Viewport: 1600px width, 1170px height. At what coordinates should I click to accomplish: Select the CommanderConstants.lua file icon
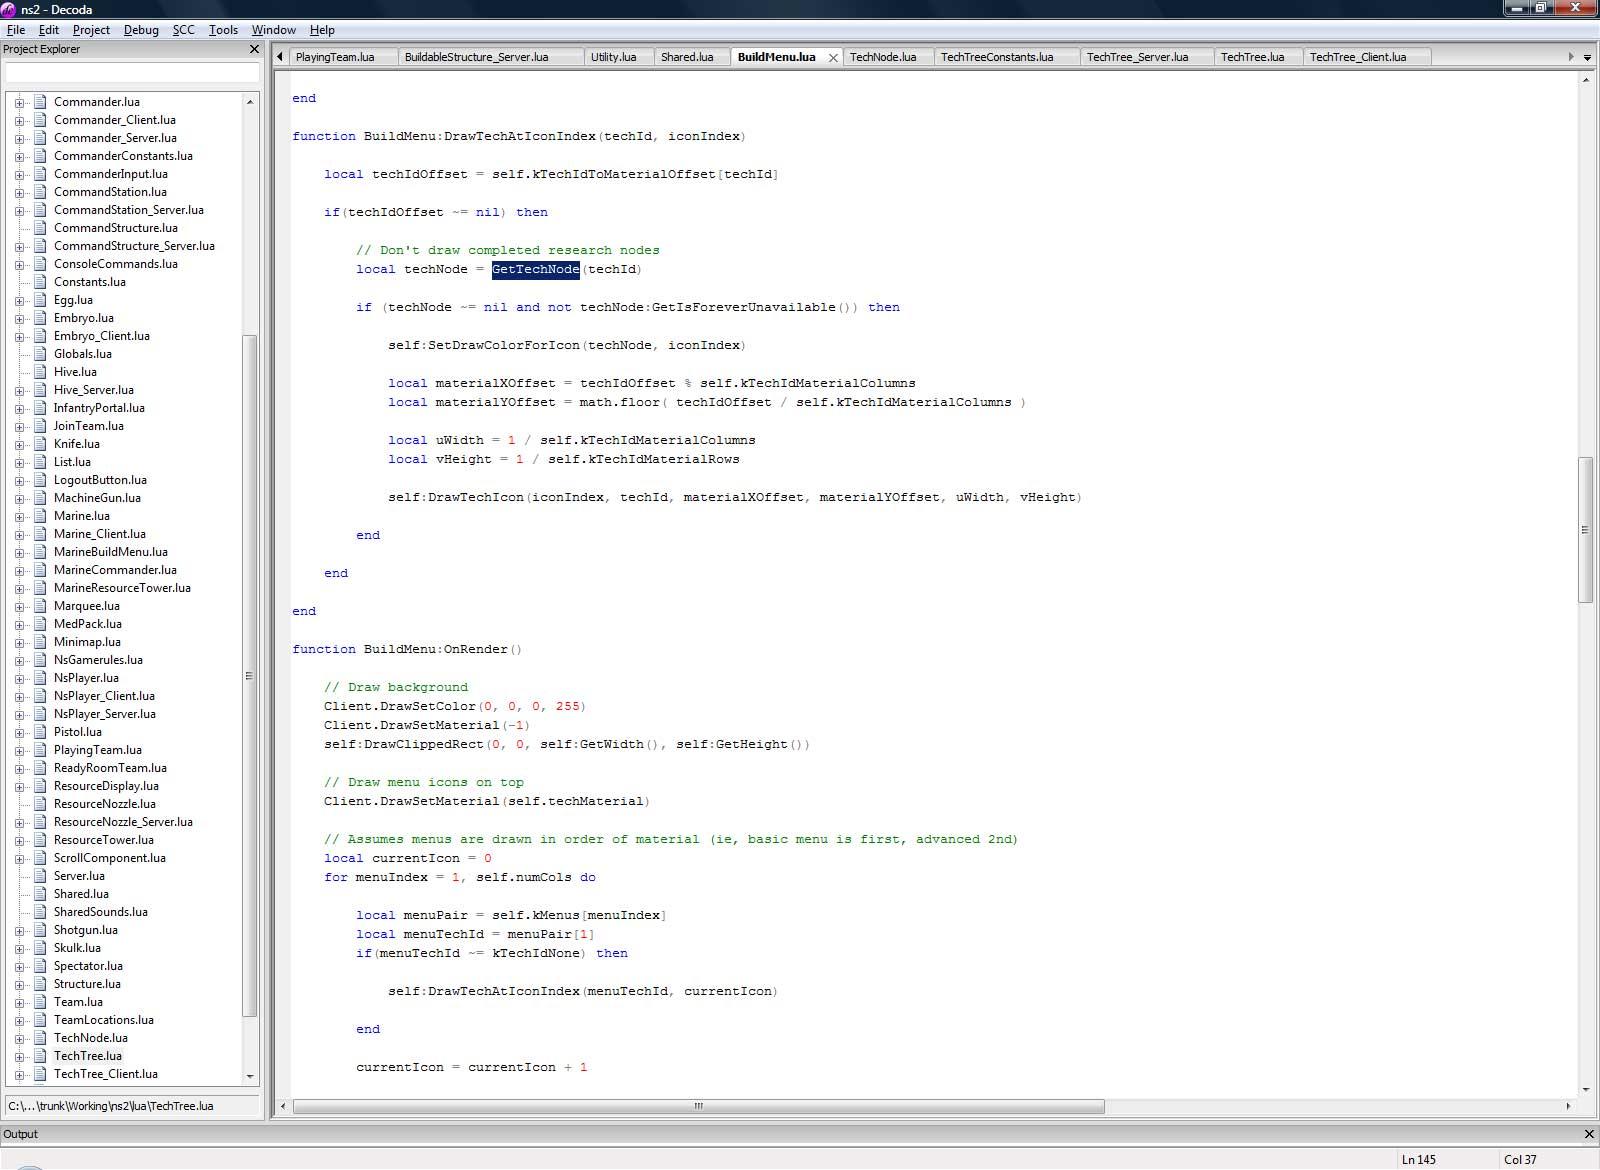tap(40, 156)
